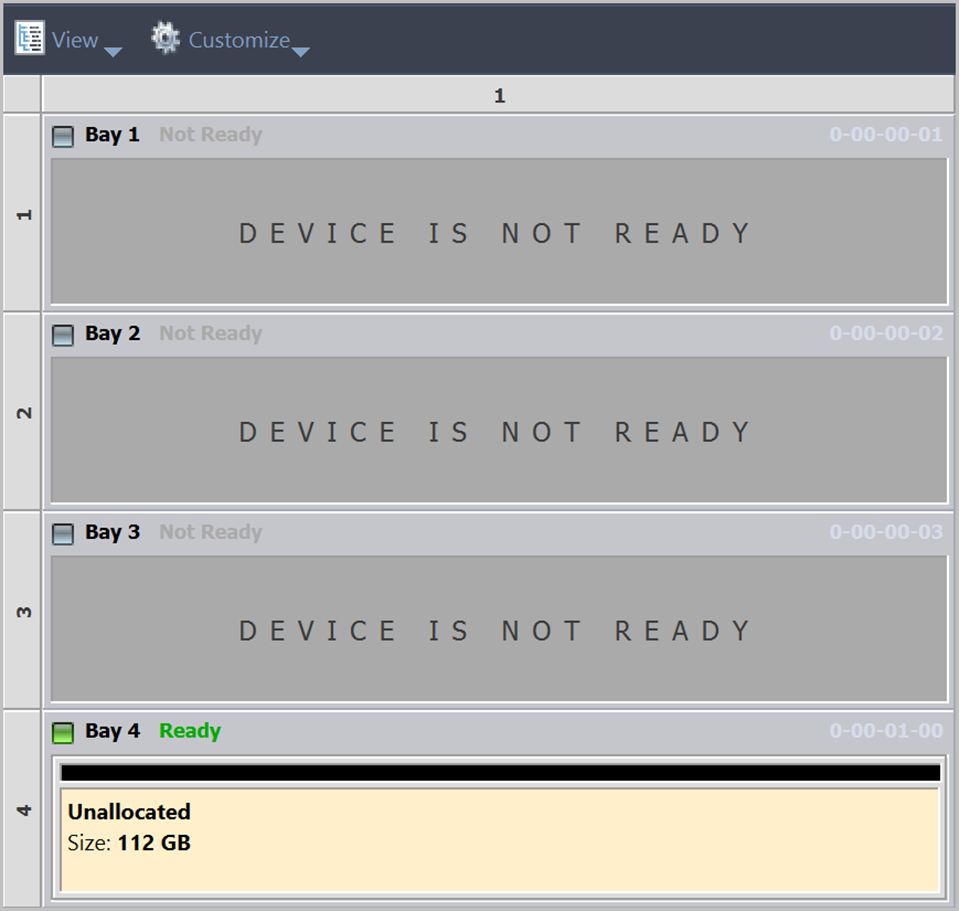Click the Bay 1 gray status icon
Viewport: 960px width, 911px height.
[x=63, y=136]
